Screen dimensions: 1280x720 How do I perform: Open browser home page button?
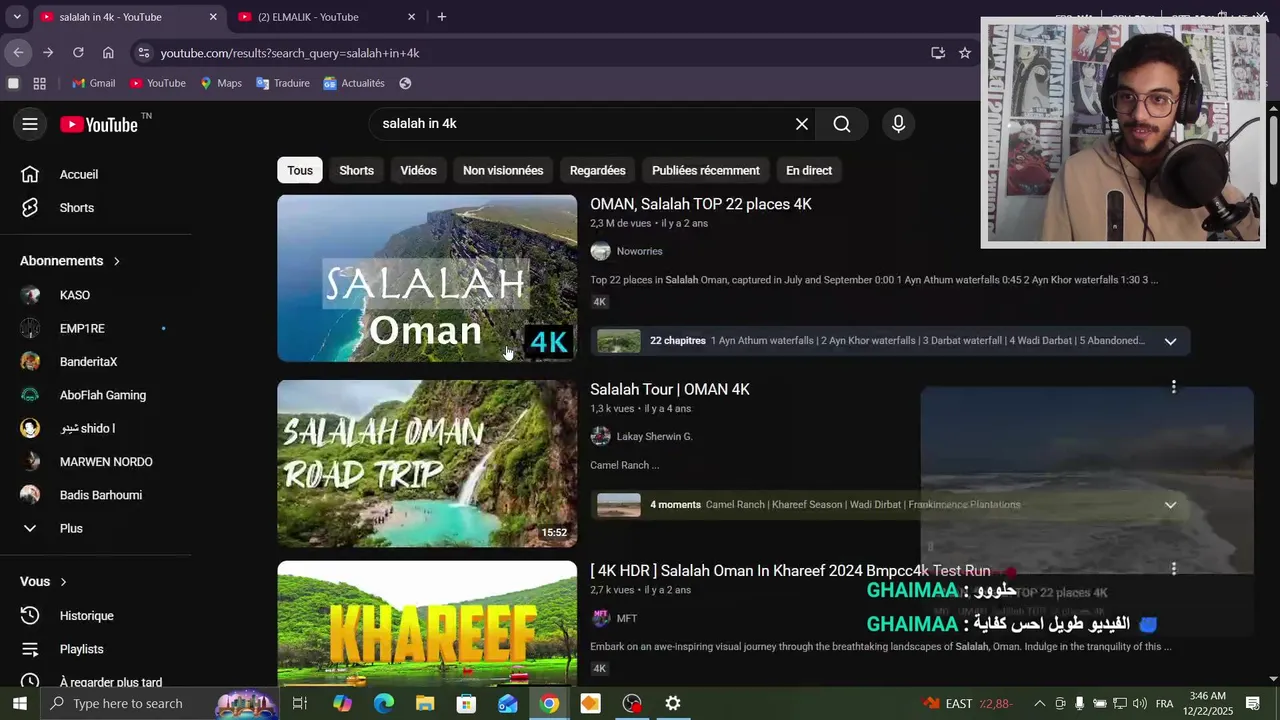tap(108, 53)
